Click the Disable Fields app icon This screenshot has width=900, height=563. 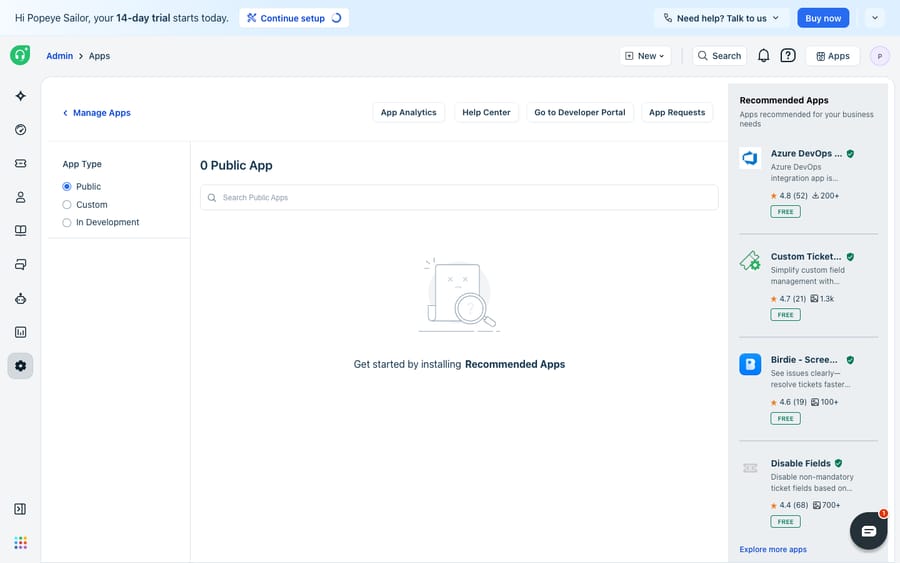(750, 468)
